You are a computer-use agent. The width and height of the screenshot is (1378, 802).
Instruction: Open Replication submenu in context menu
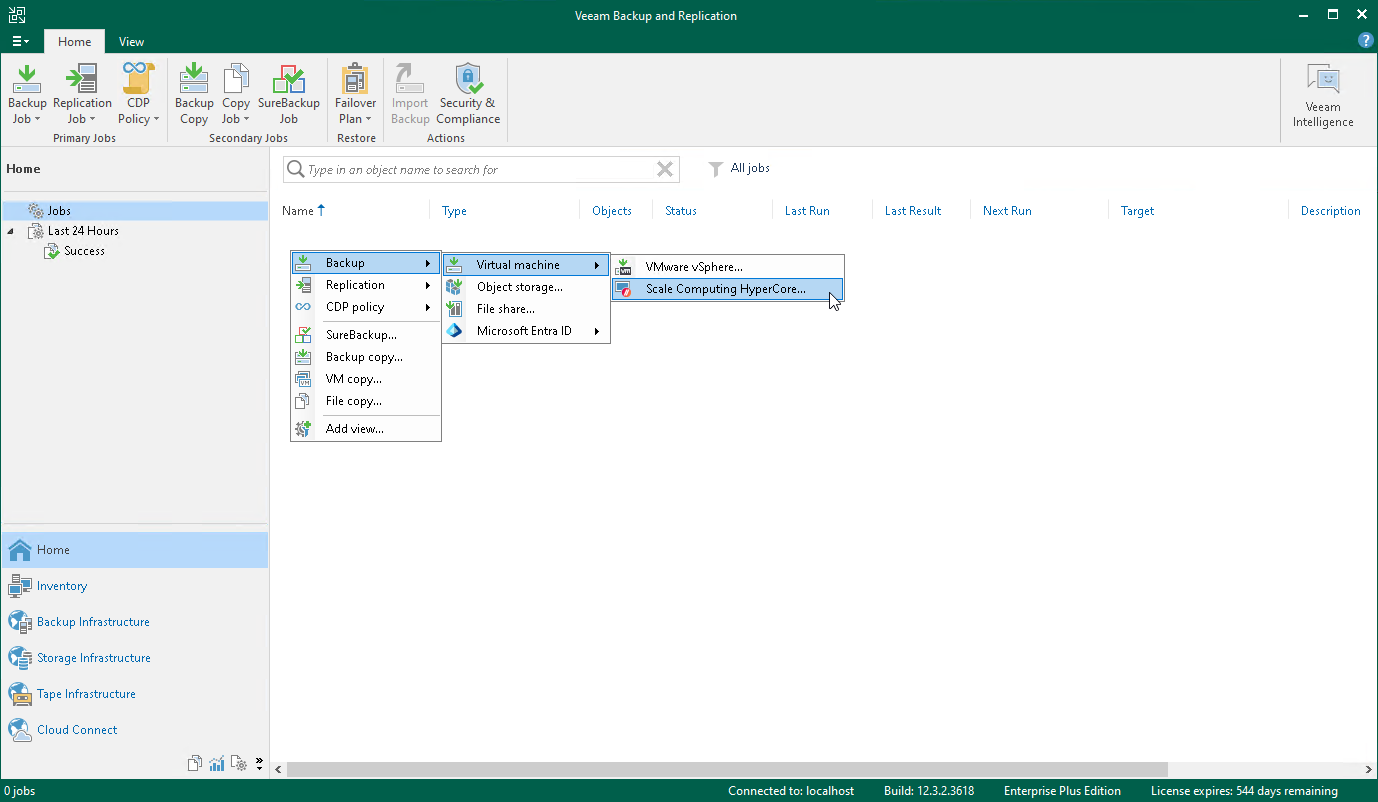(x=365, y=285)
